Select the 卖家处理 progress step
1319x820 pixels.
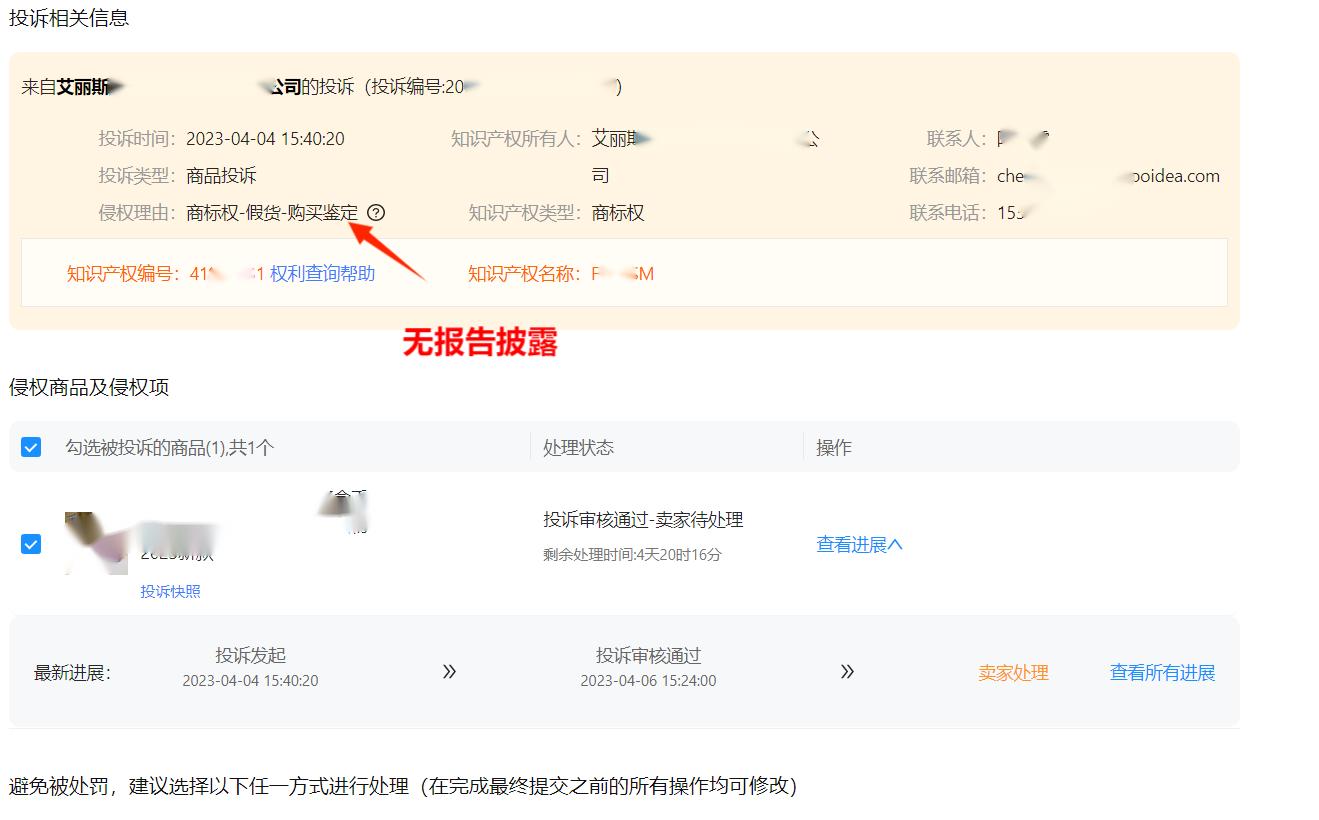1012,672
